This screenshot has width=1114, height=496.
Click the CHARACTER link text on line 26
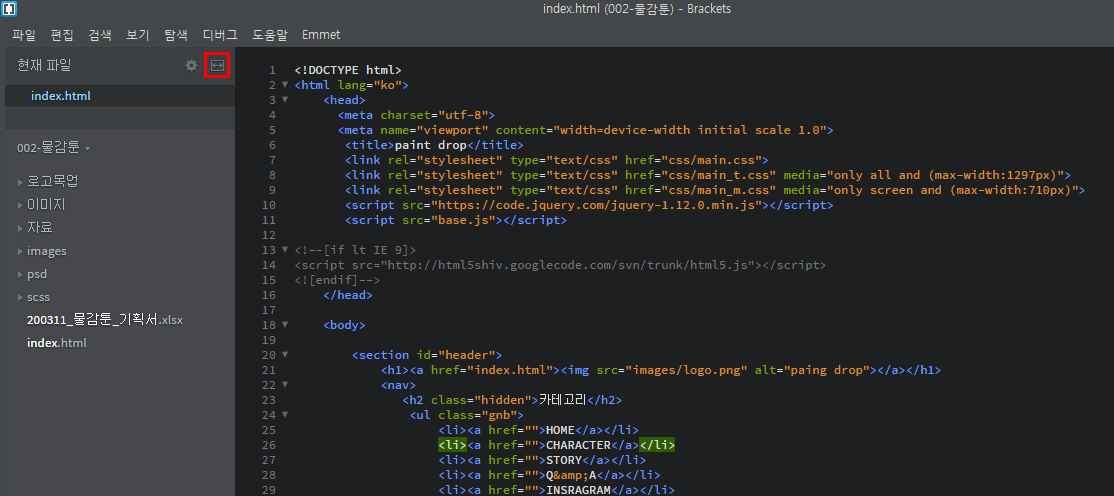tap(578, 445)
